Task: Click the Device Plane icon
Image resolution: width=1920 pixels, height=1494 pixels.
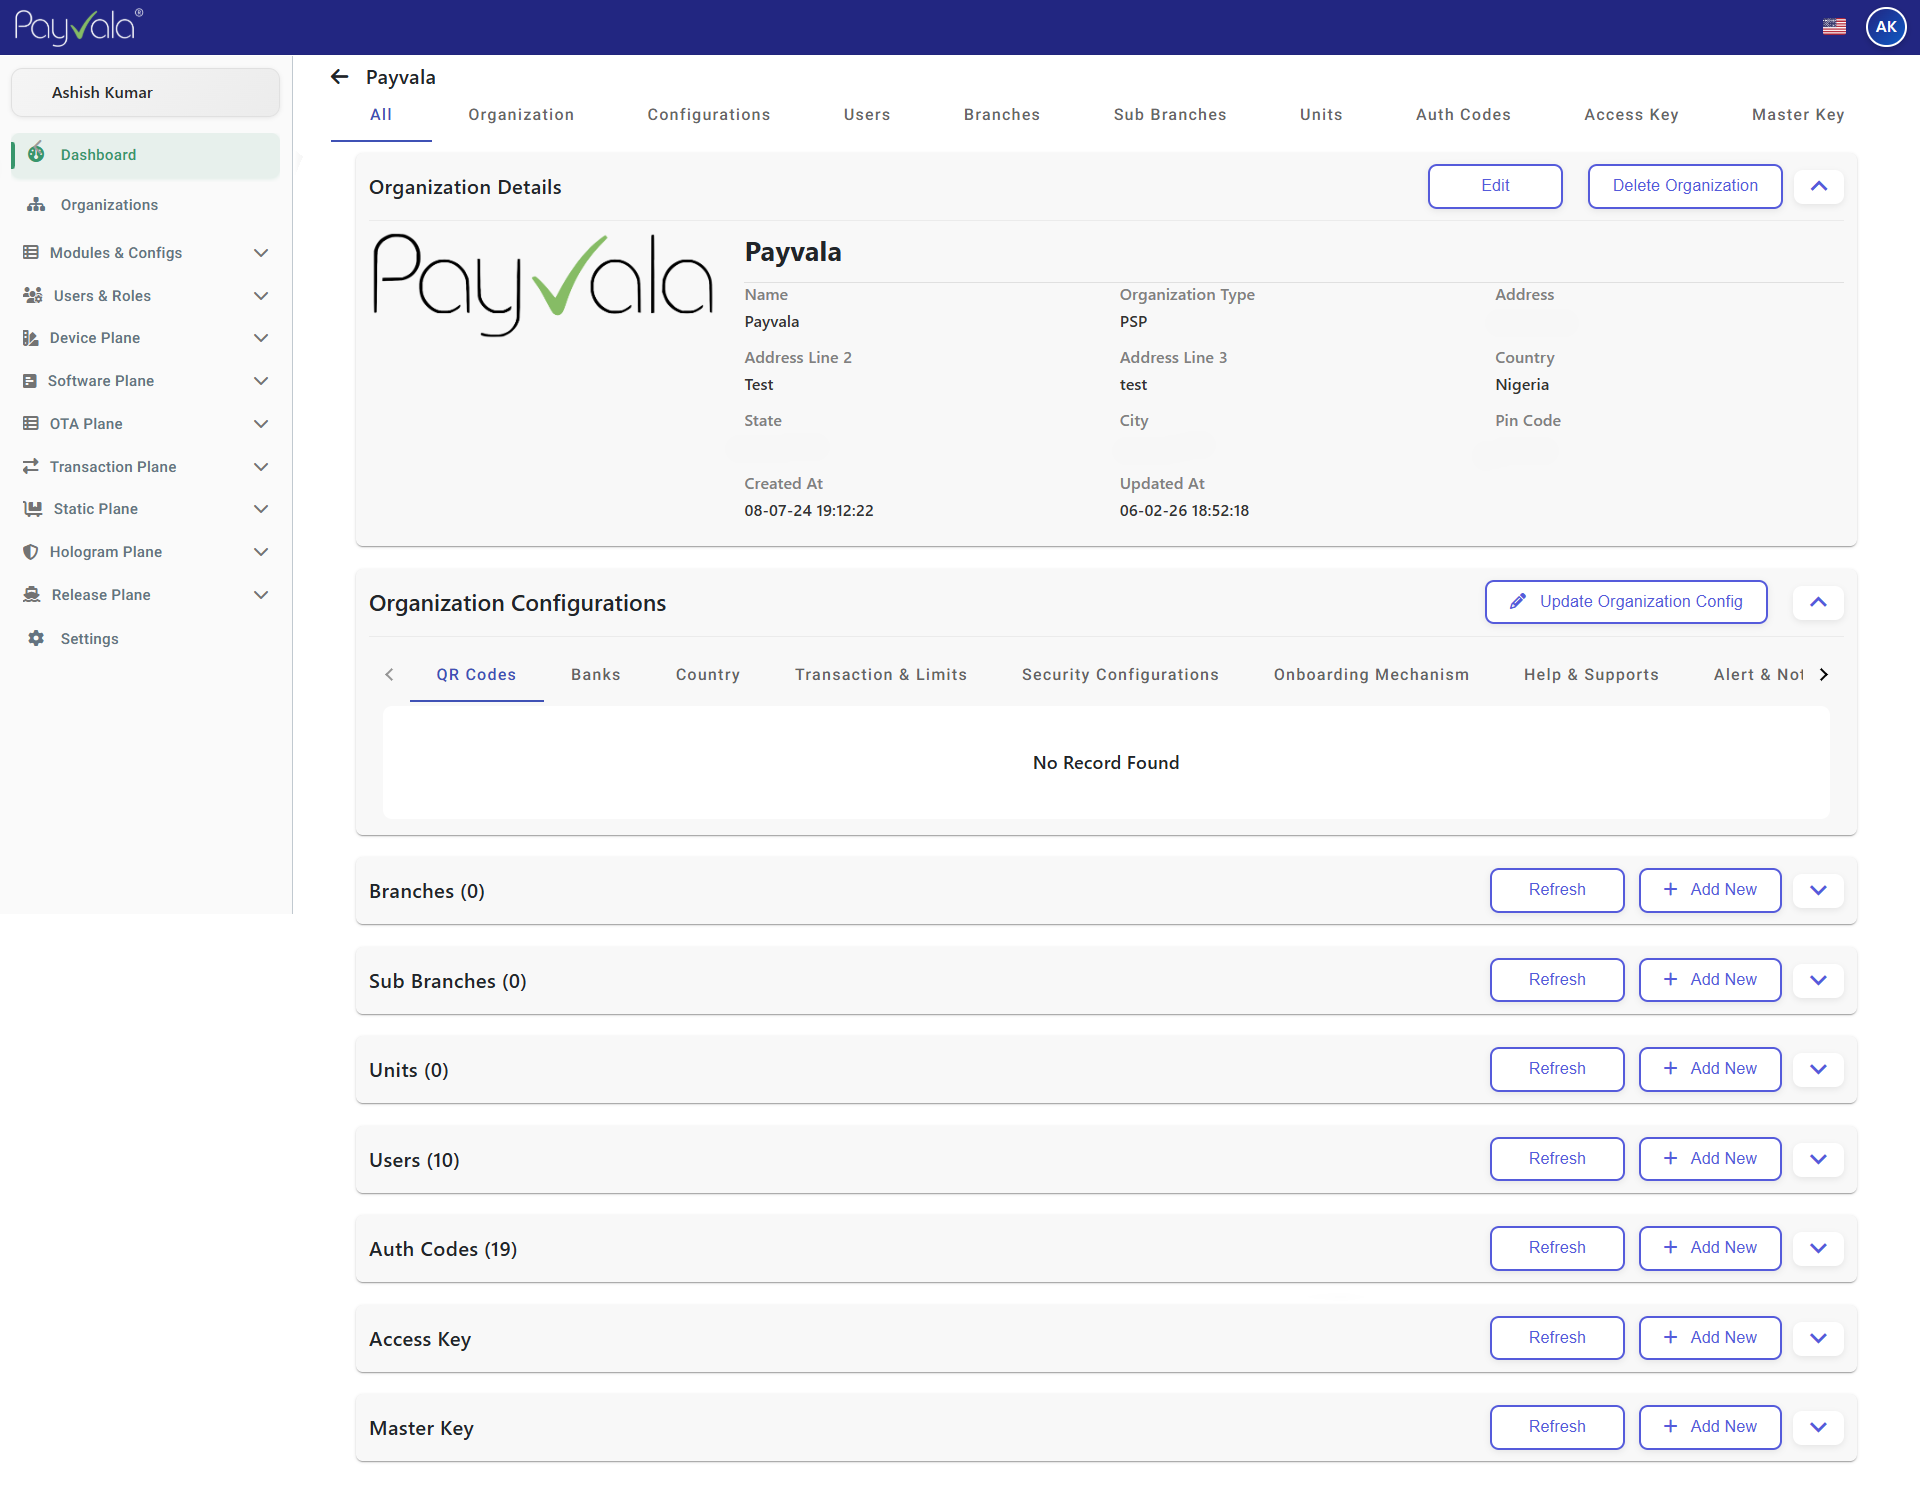Action: coord(31,338)
